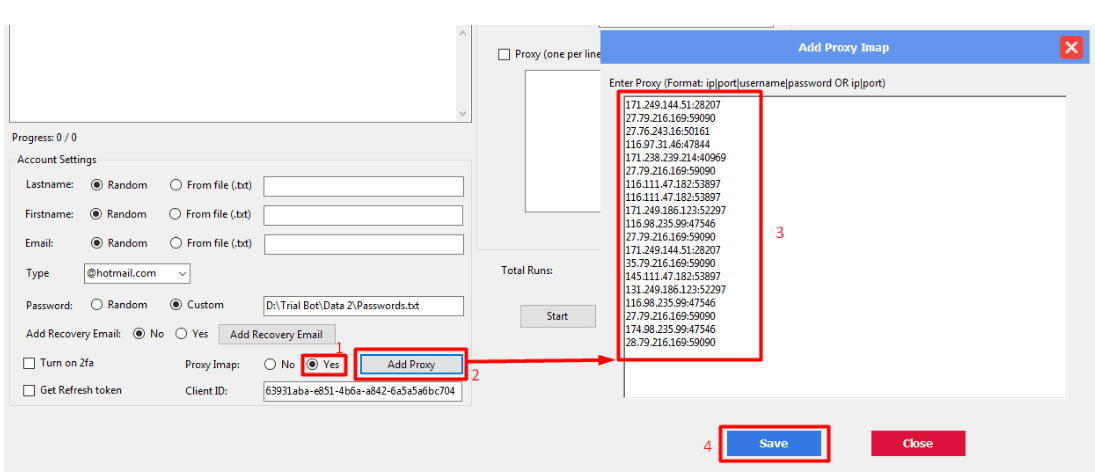
Task: Click proxy line 171.249.186.123:52297
Action: click(676, 210)
